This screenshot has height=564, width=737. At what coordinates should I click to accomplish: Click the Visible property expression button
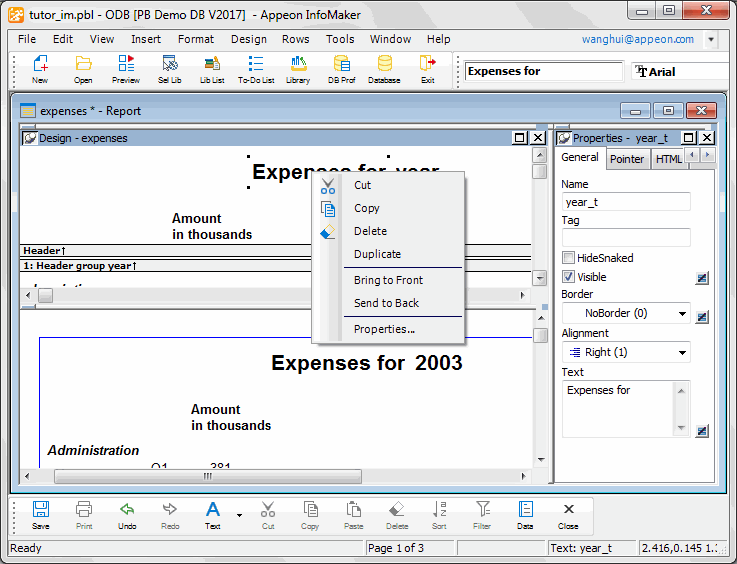coord(702,278)
